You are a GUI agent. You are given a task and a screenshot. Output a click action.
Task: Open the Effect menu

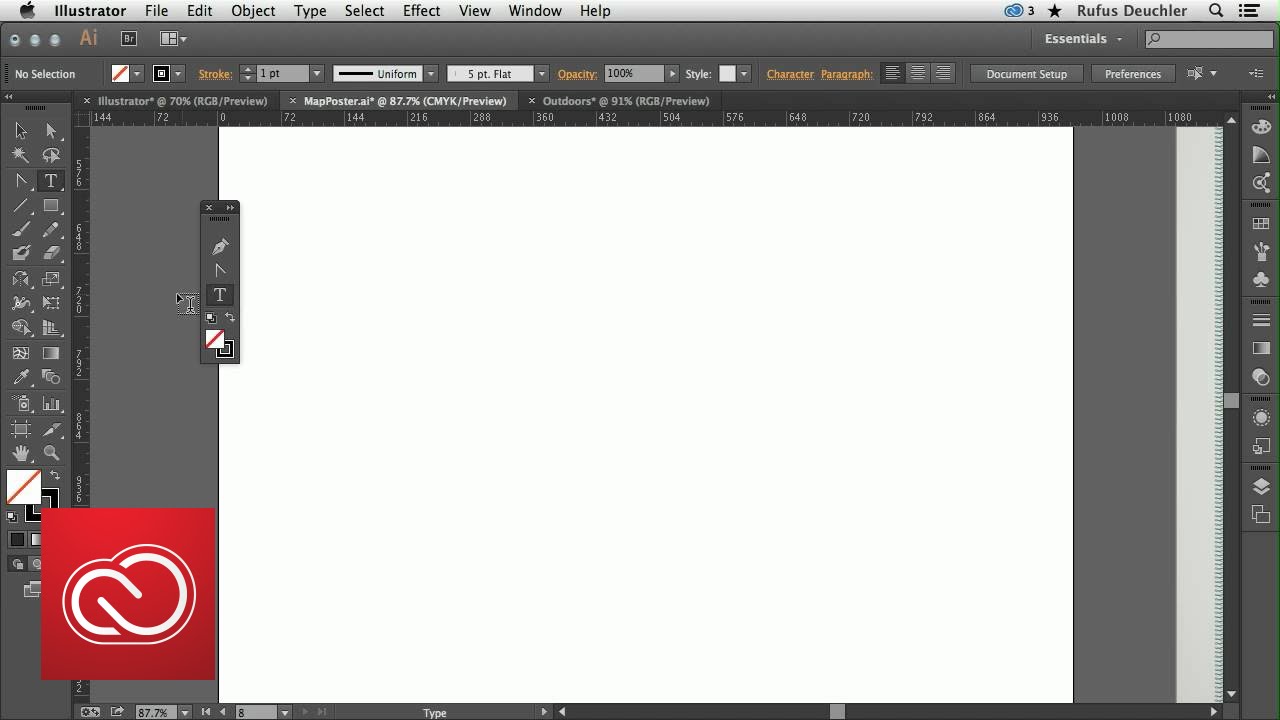422,11
